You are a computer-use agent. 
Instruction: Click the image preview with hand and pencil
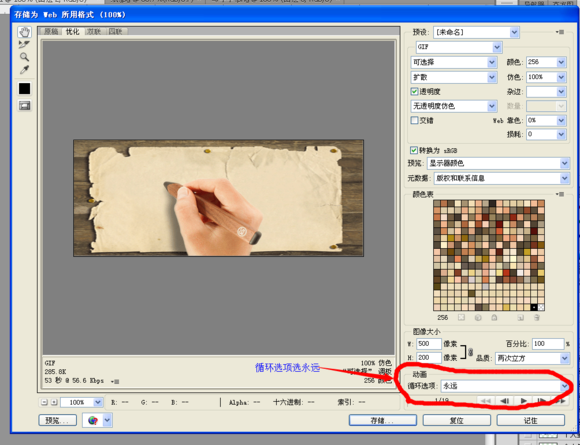218,198
